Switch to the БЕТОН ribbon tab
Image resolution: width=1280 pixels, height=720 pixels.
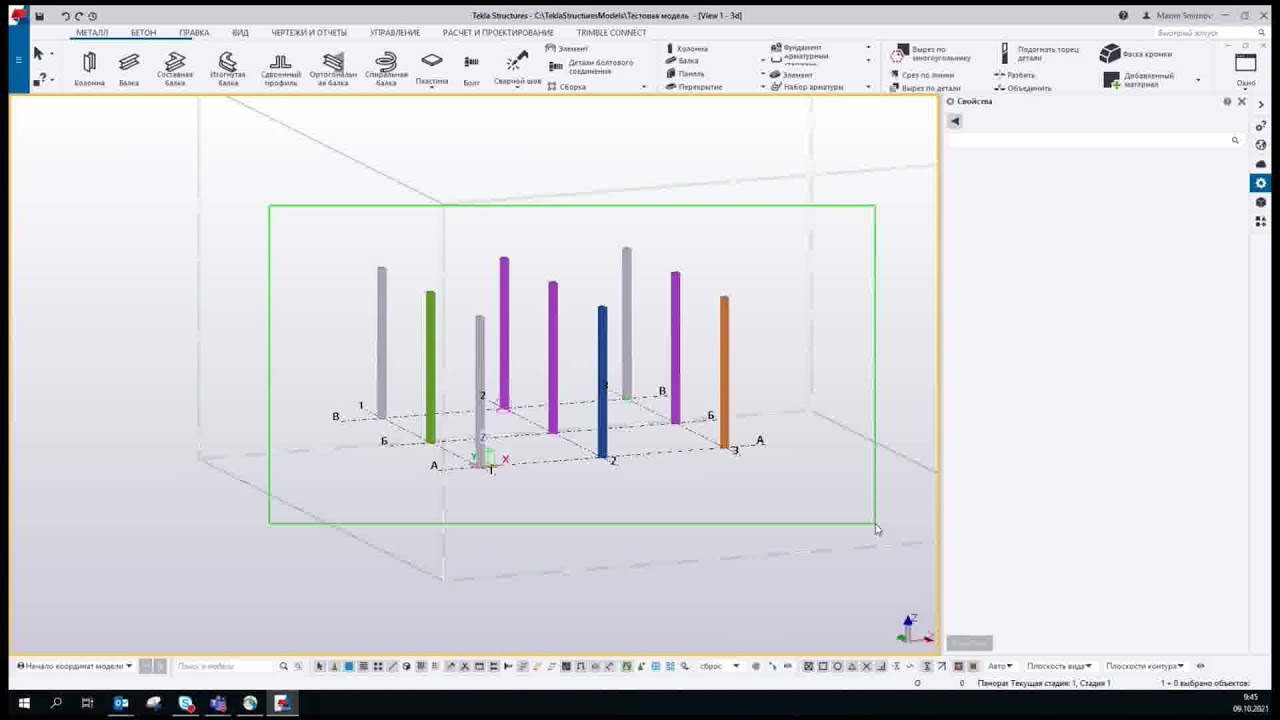click(143, 33)
